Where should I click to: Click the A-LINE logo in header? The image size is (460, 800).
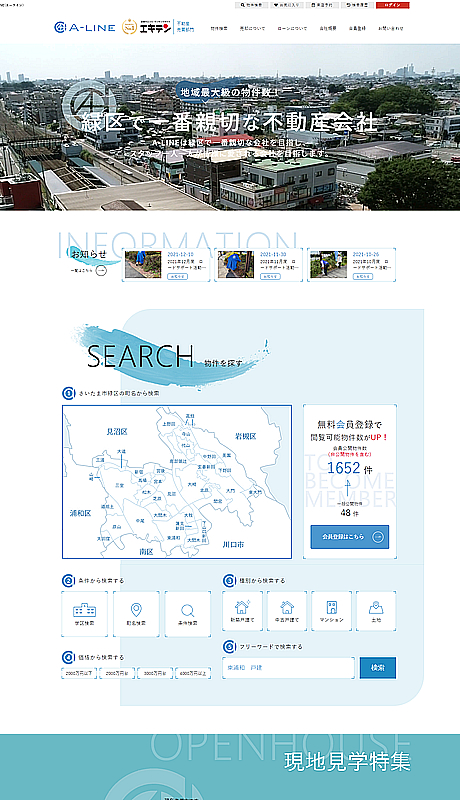tap(85, 28)
